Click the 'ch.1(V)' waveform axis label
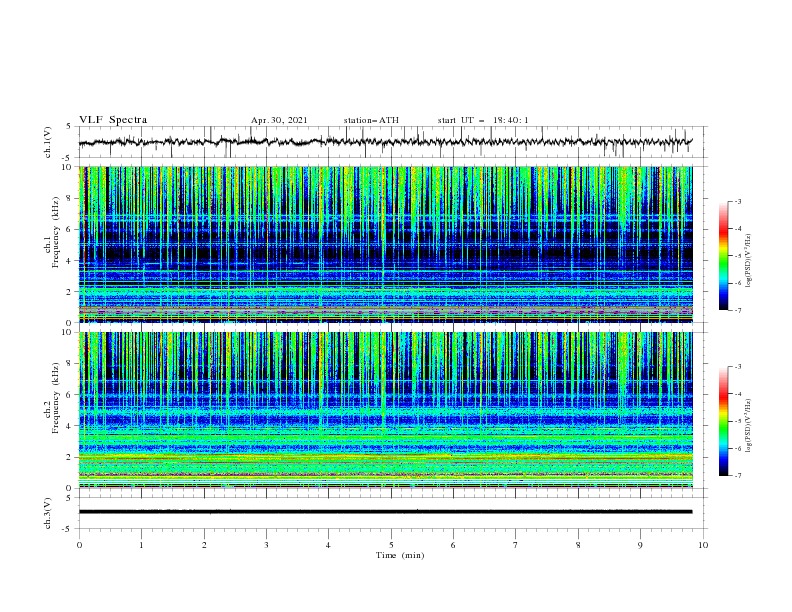792x612 pixels. coord(48,142)
